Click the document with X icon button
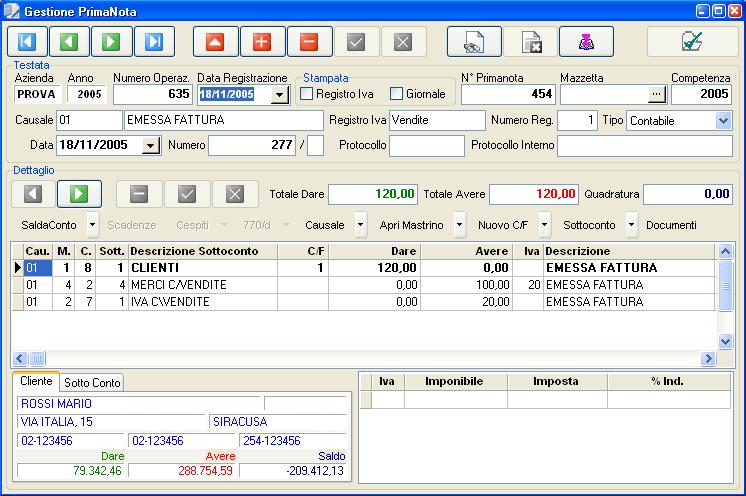 click(x=530, y=42)
